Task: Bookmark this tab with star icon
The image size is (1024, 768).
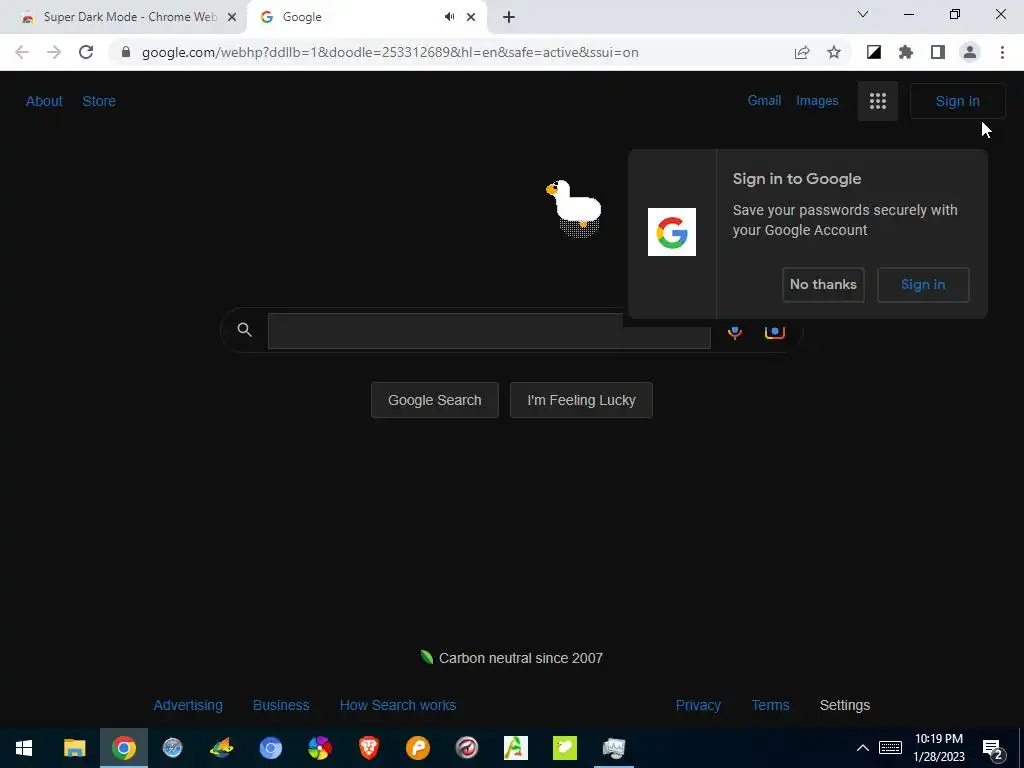Action: [834, 52]
